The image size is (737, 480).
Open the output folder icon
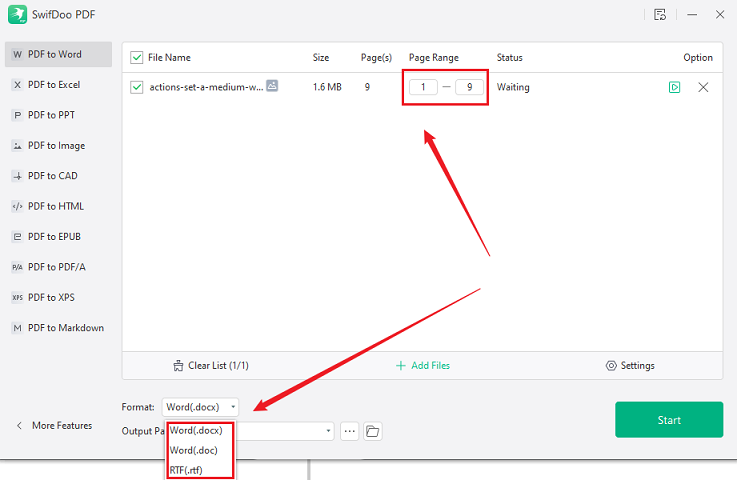(372, 431)
